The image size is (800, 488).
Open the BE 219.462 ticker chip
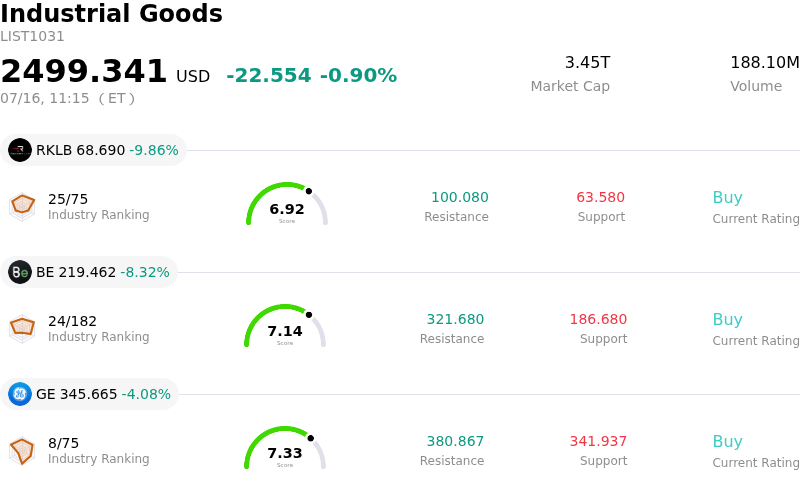89,272
